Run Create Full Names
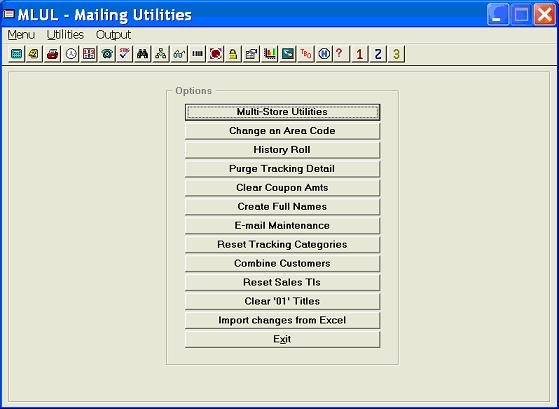 [282, 206]
